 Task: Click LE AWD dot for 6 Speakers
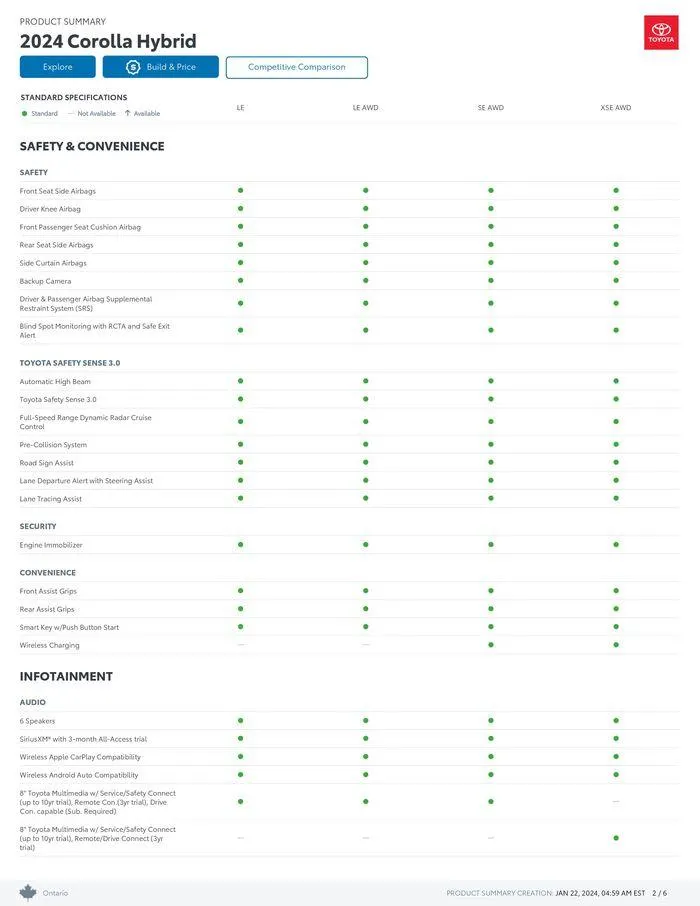point(366,721)
